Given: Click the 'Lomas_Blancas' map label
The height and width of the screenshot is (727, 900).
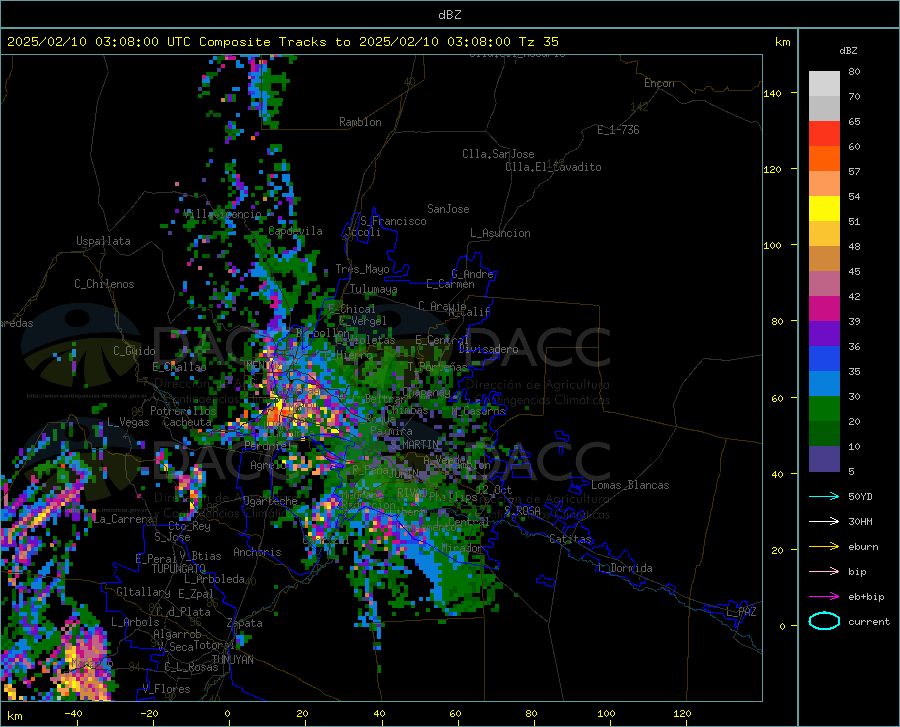Looking at the screenshot, I should pos(630,485).
